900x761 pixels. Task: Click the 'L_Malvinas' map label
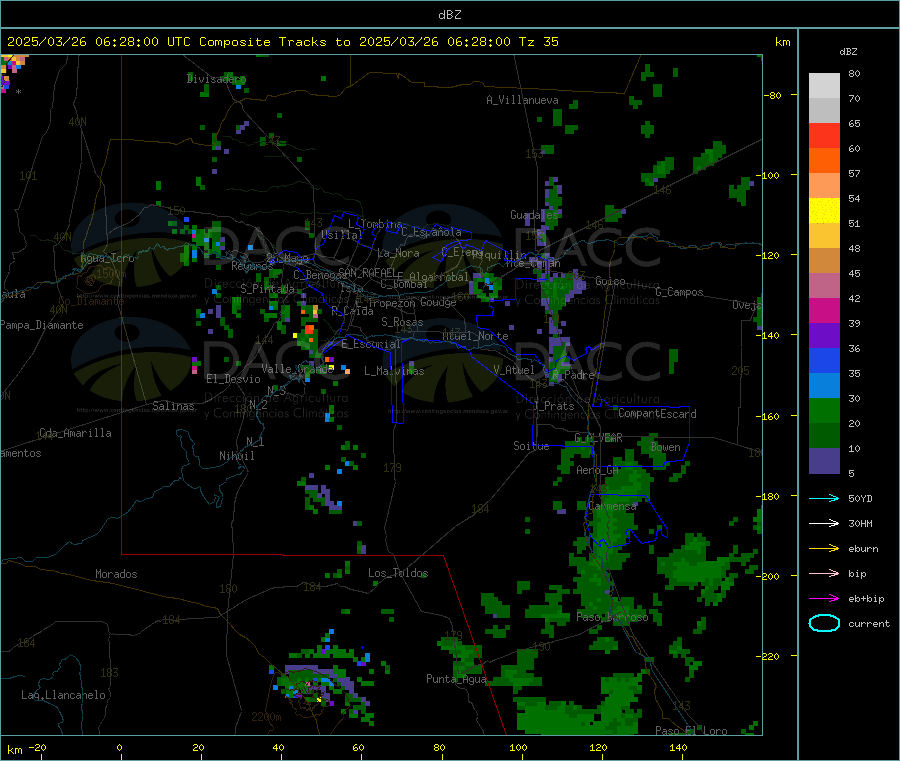tap(394, 371)
